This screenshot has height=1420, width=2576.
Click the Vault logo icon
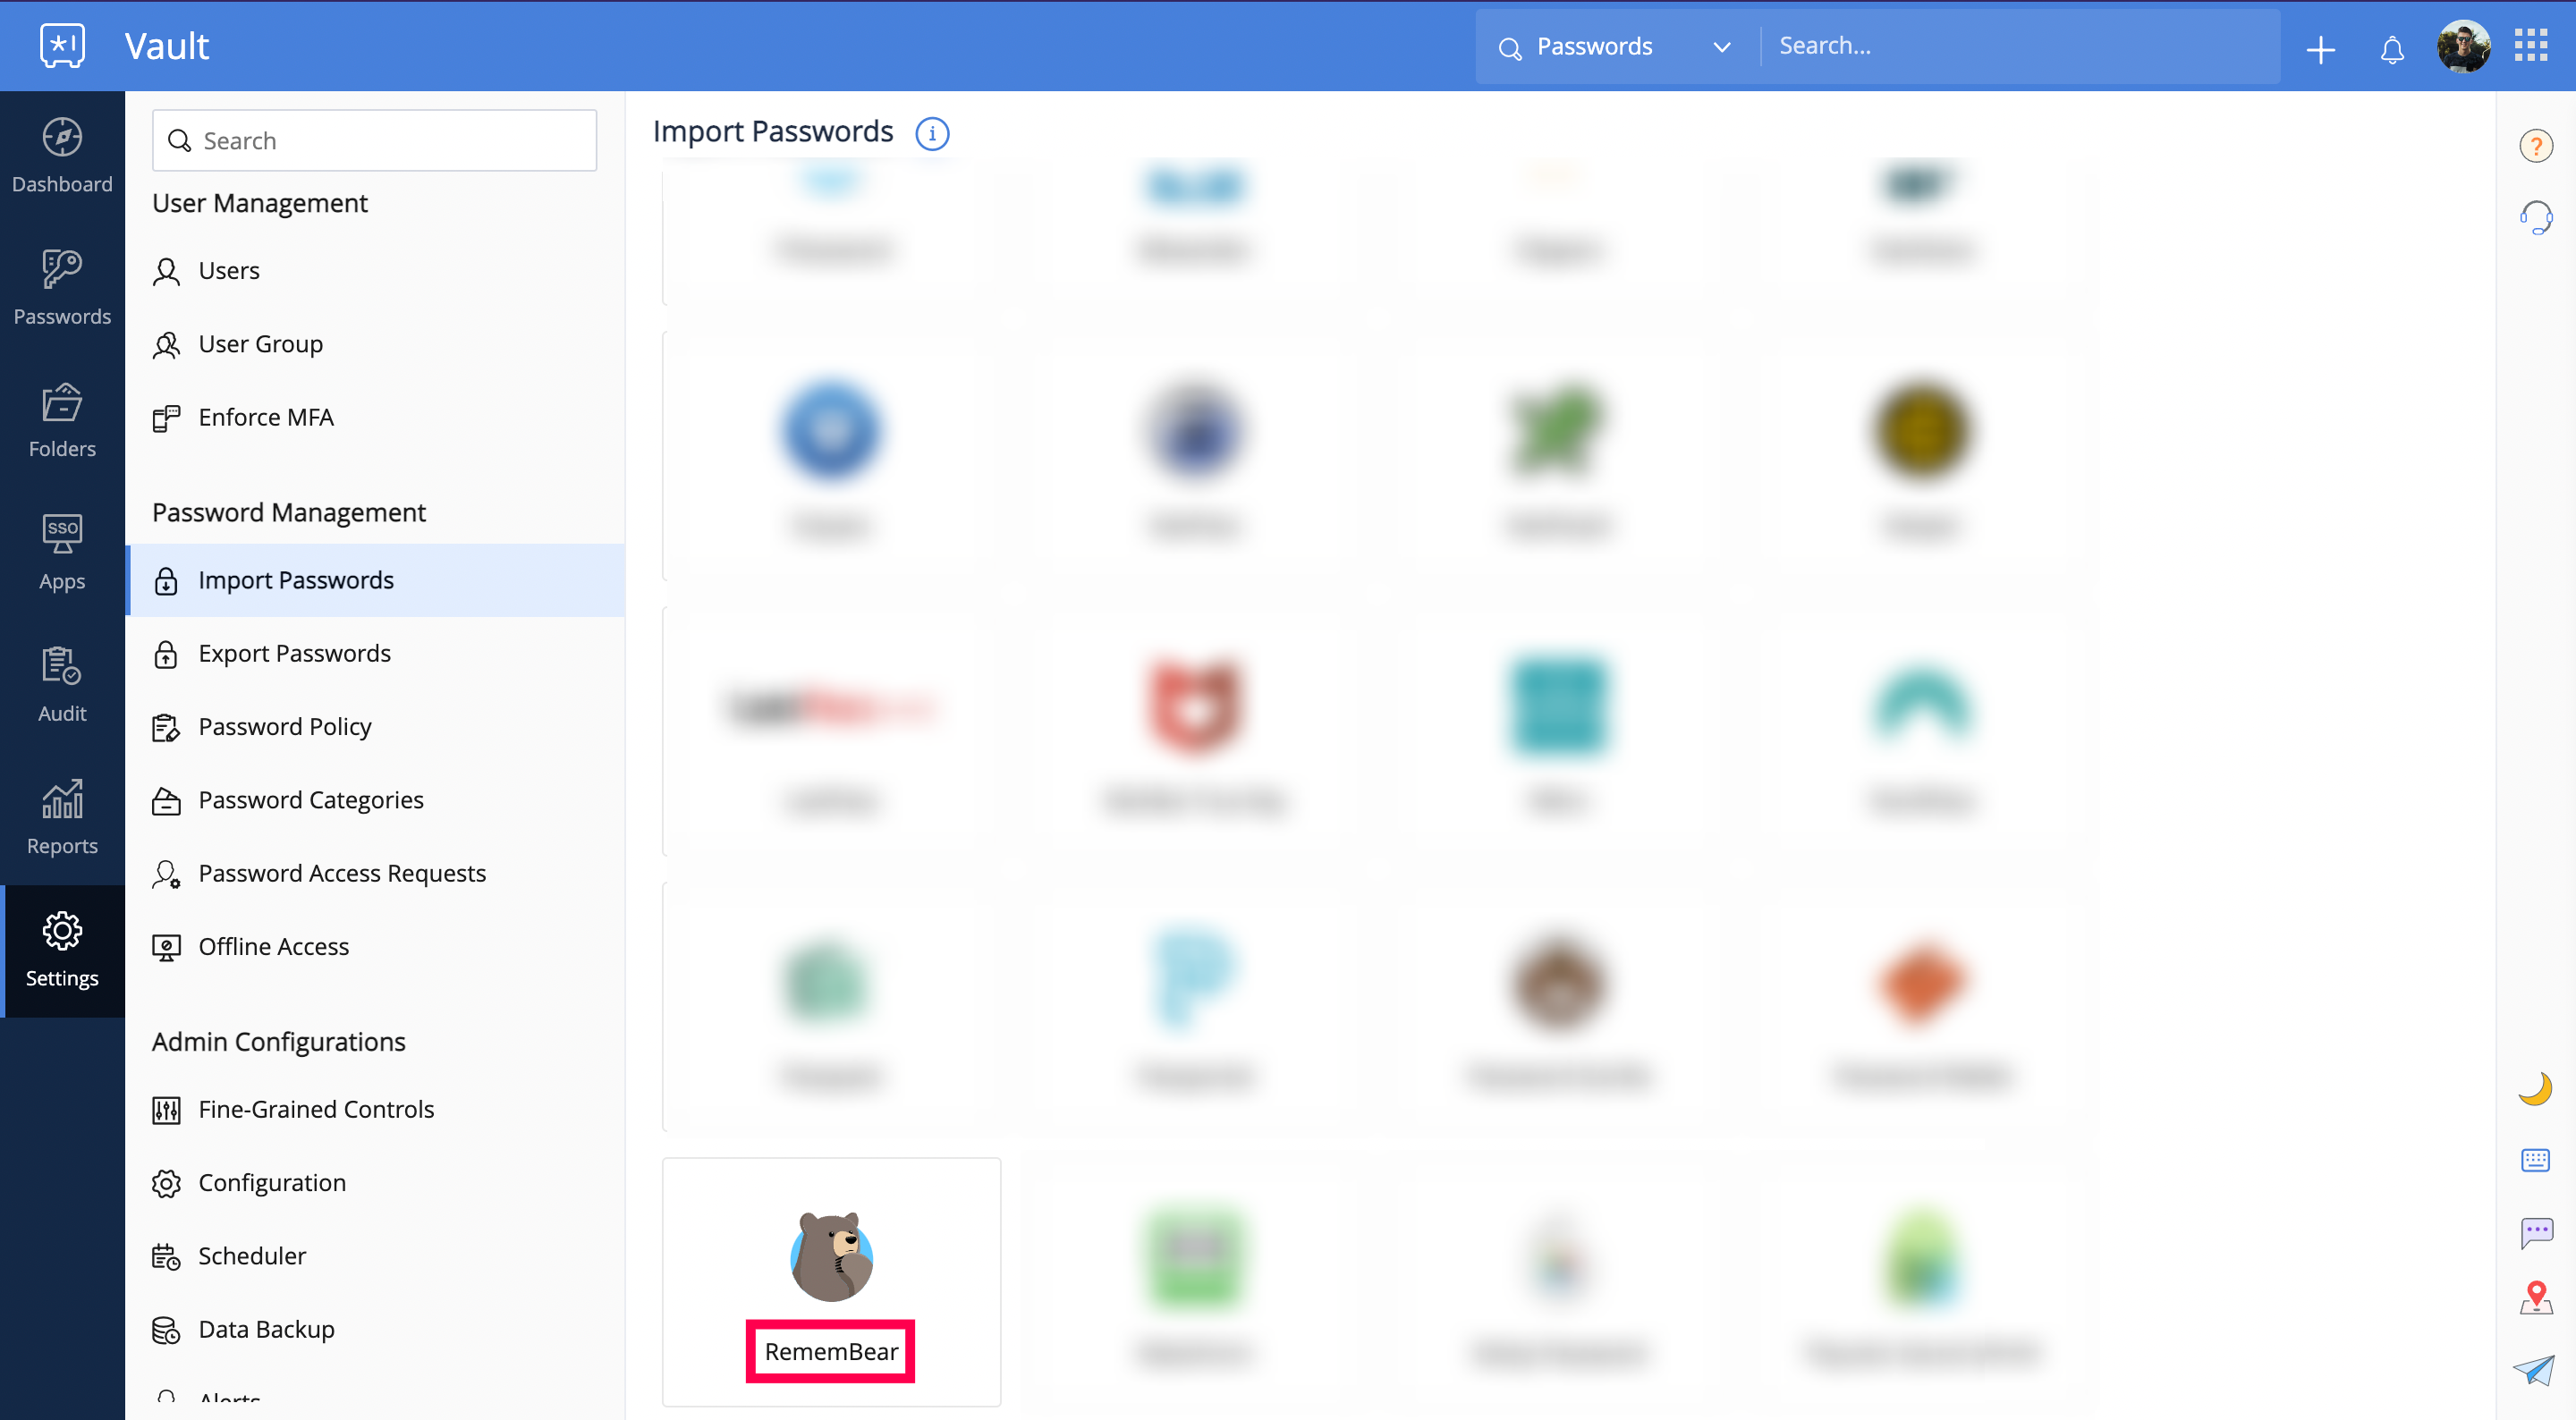62,46
